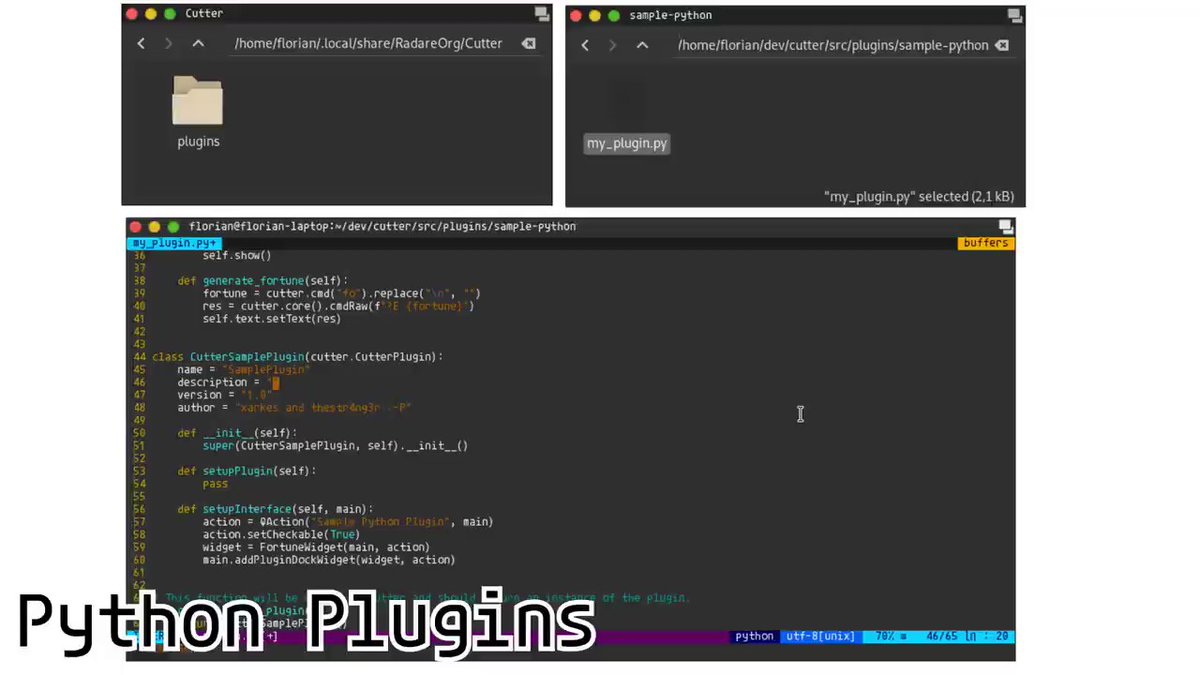
Task: Click the python filetype in status line
Action: [x=754, y=636]
